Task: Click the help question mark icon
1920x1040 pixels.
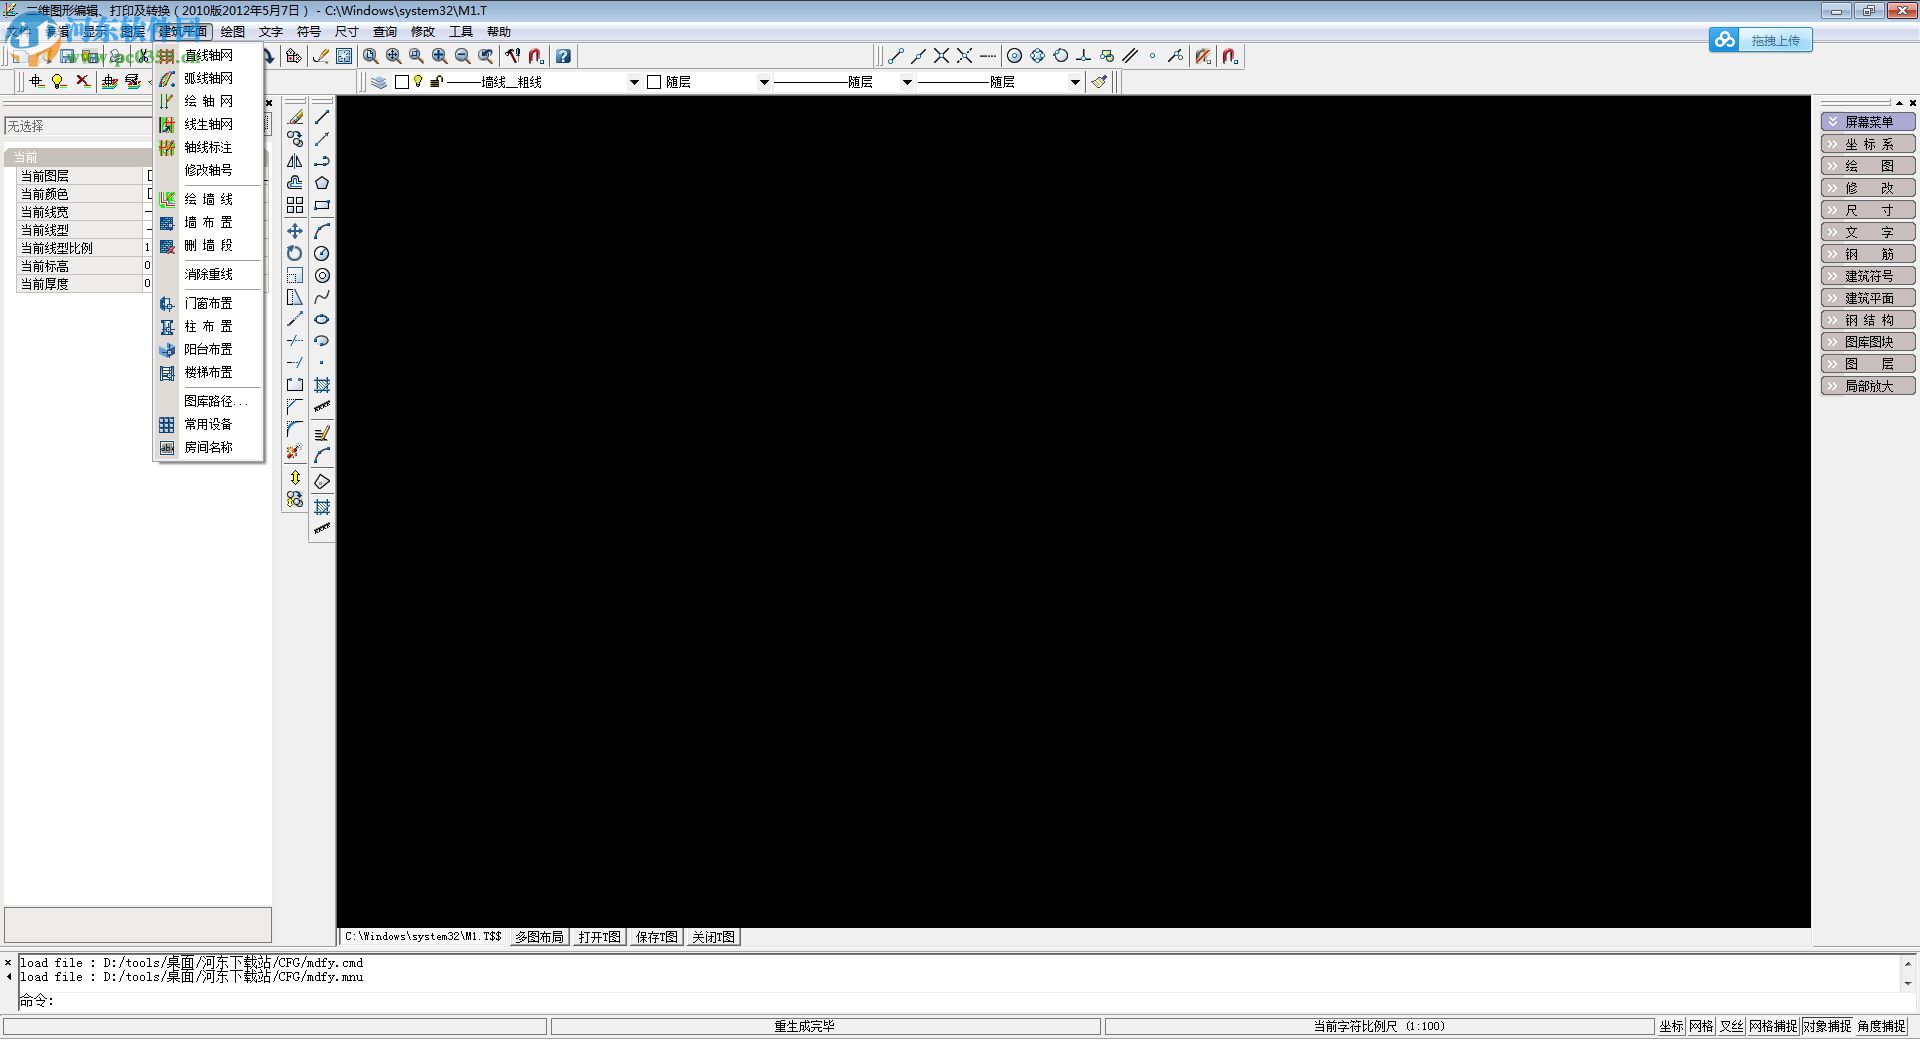Action: tap(564, 56)
